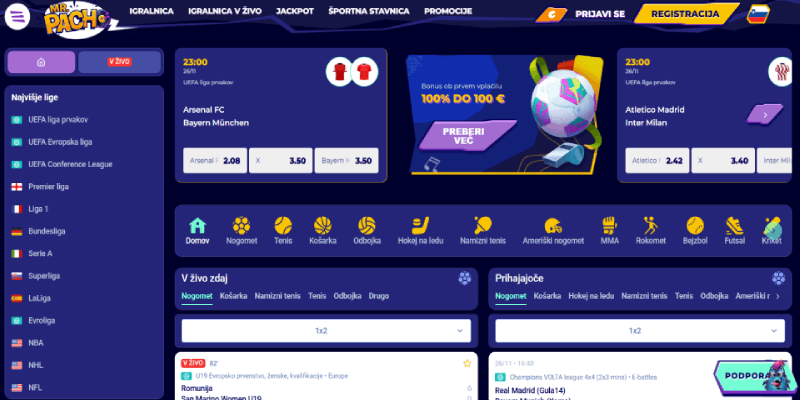Switch sidebar to V ŽIVO mode
The image size is (800, 400).
[119, 62]
